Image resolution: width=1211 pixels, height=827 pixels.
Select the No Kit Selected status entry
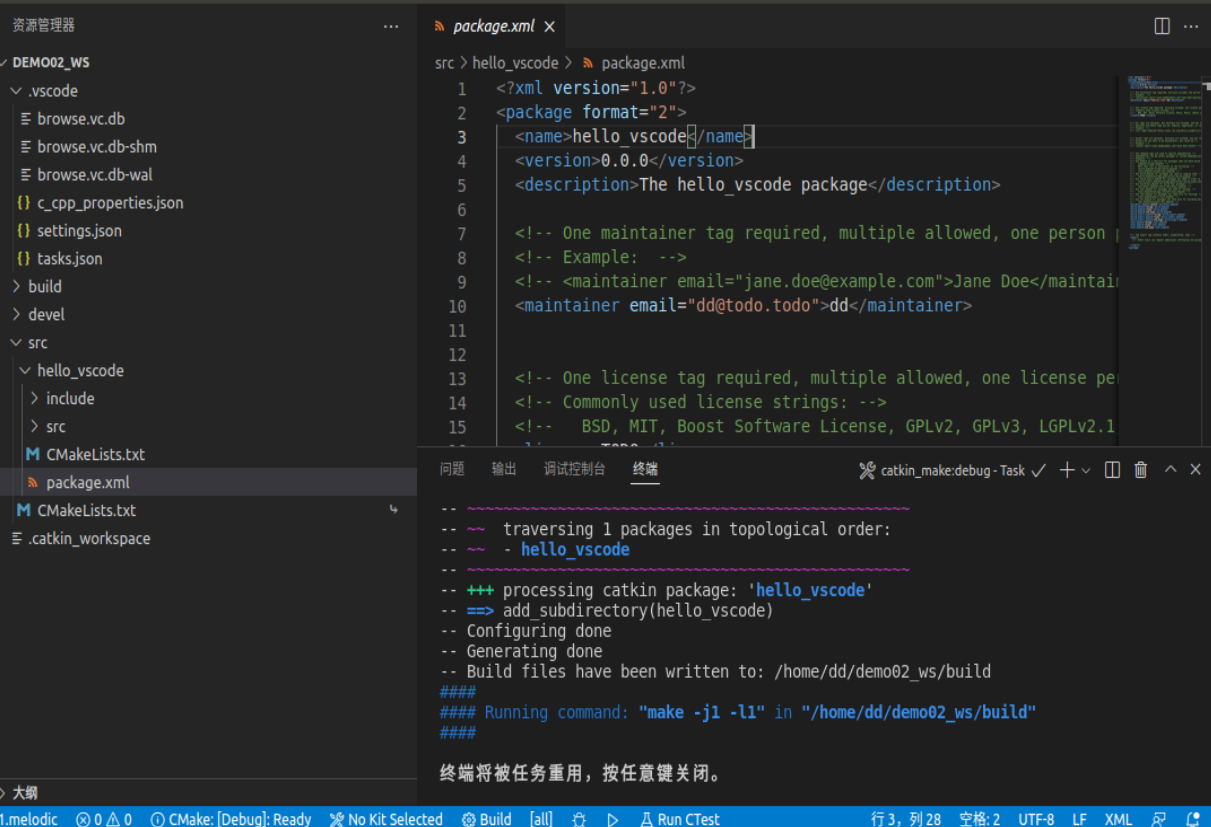pos(386,819)
